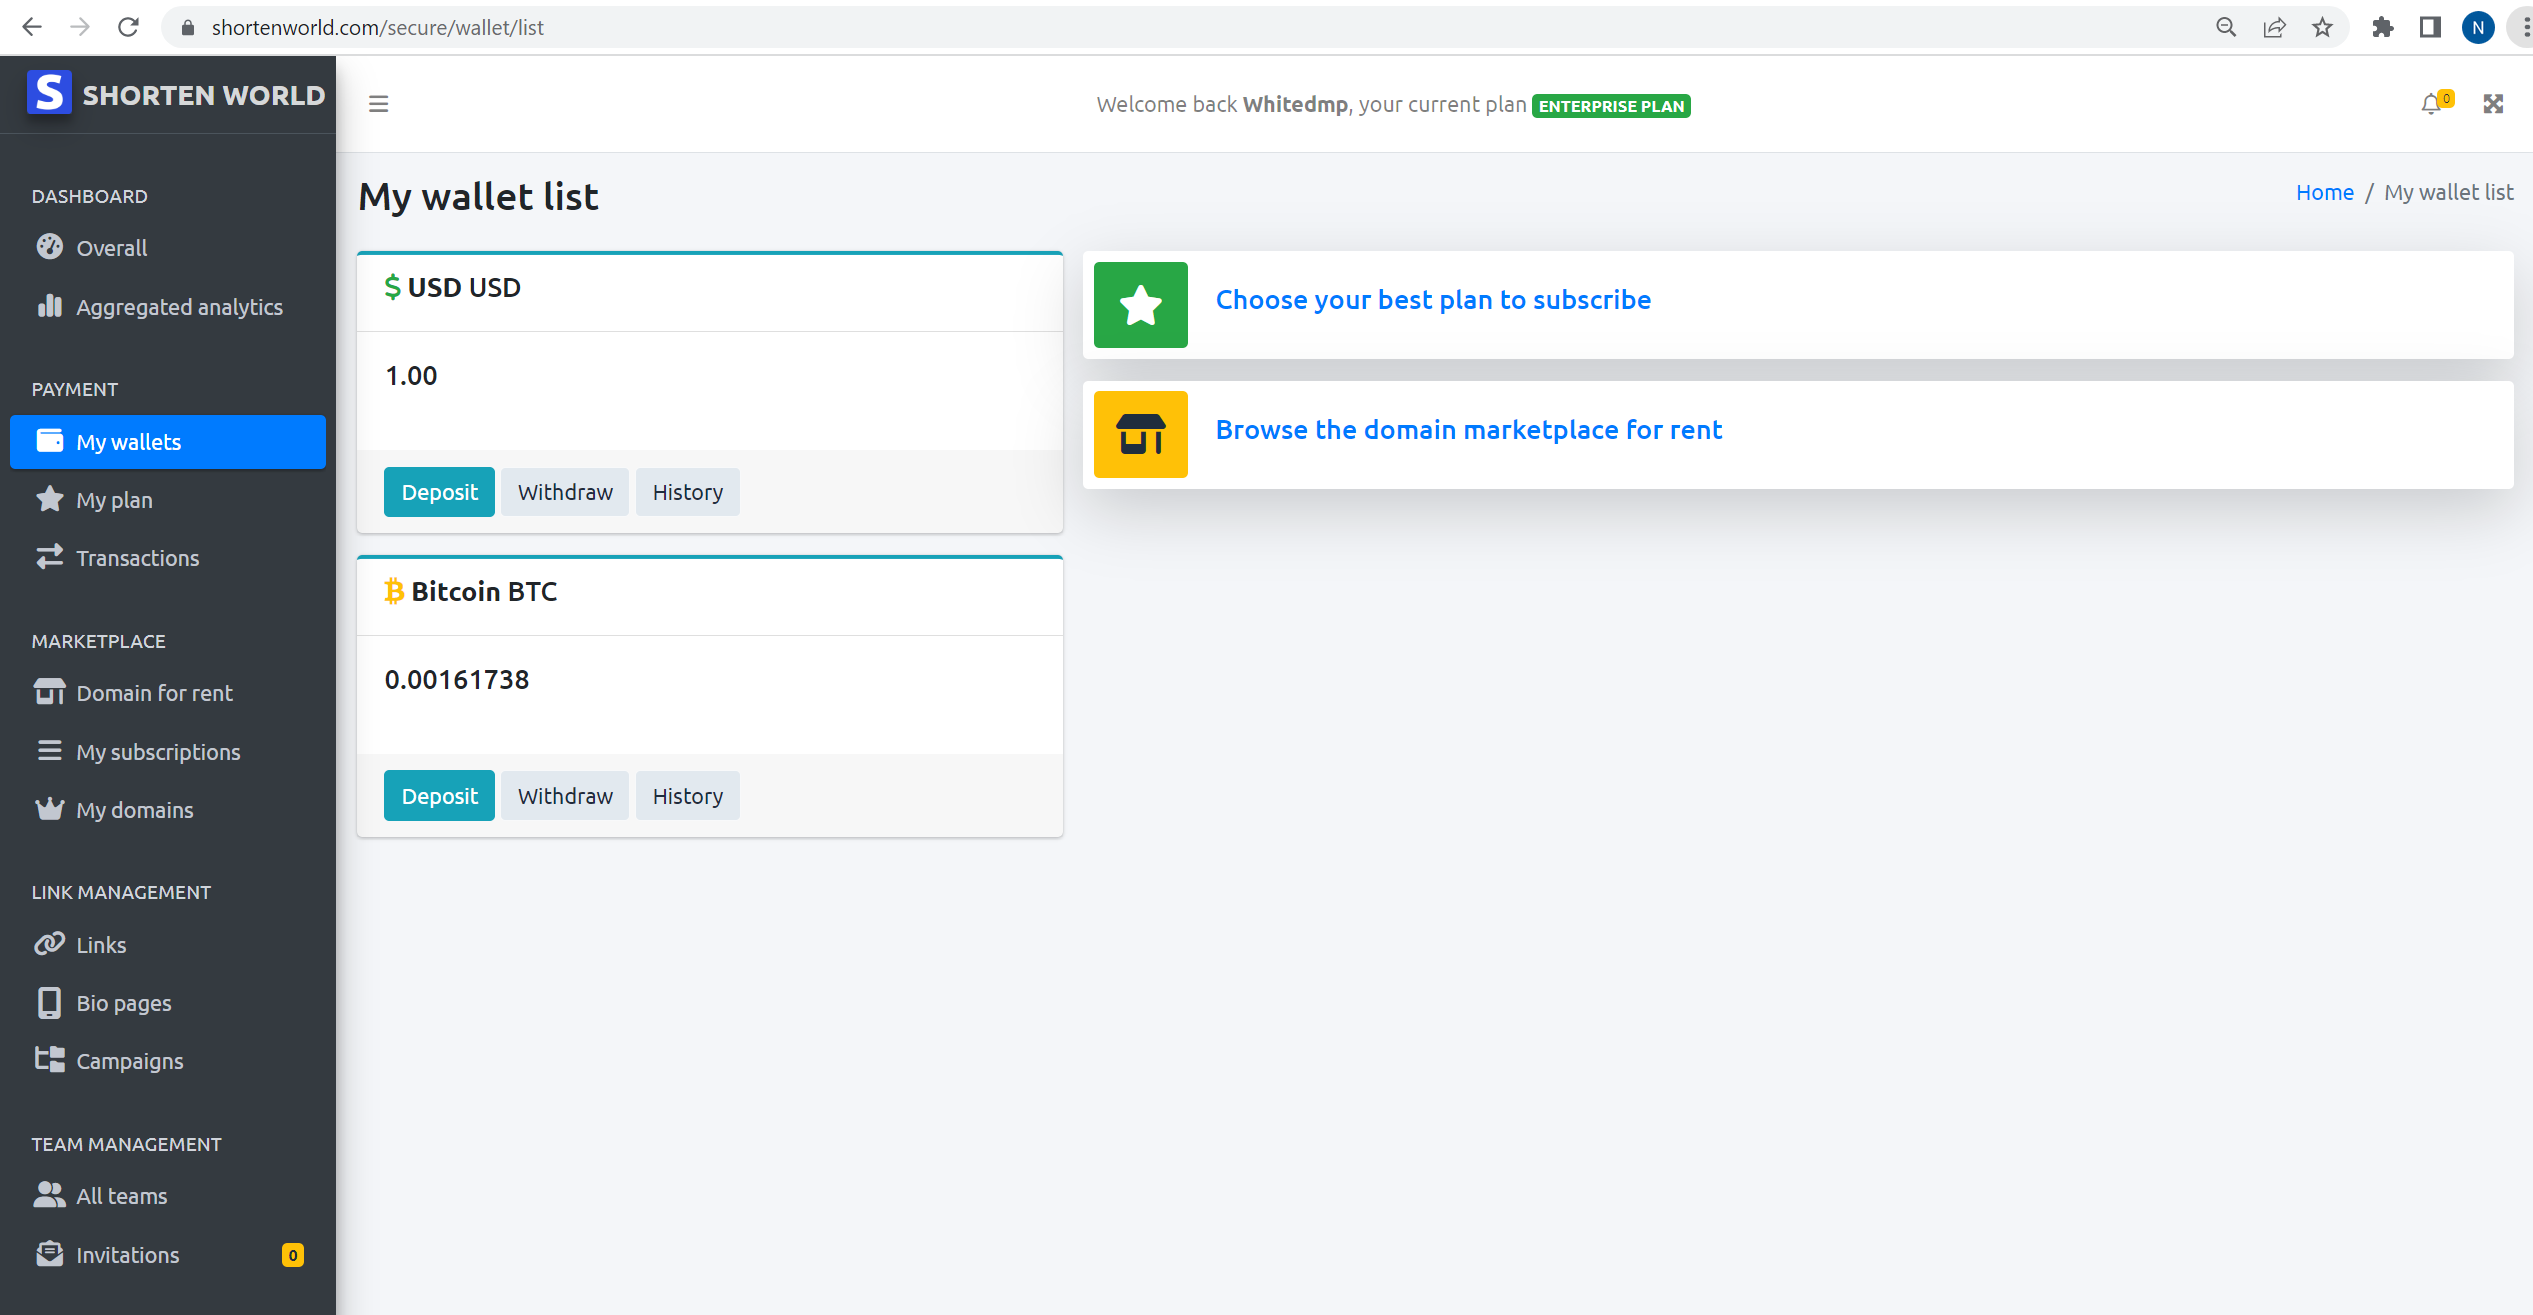Select the Links management icon
Viewport: 2533px width, 1315px height.
(49, 943)
